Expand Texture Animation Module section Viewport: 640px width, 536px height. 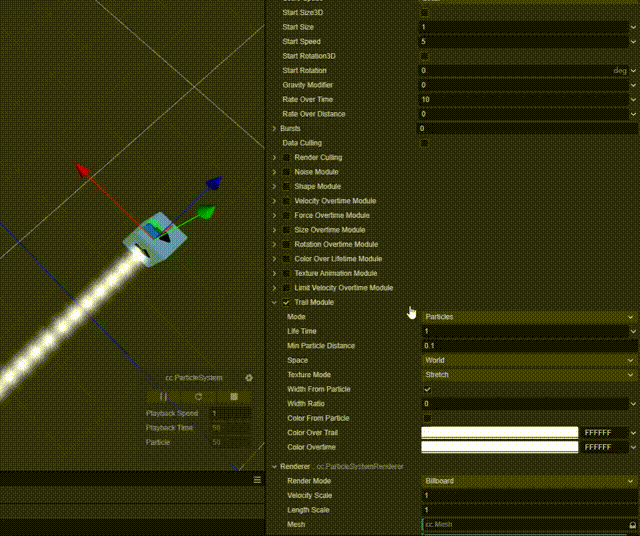click(x=274, y=274)
